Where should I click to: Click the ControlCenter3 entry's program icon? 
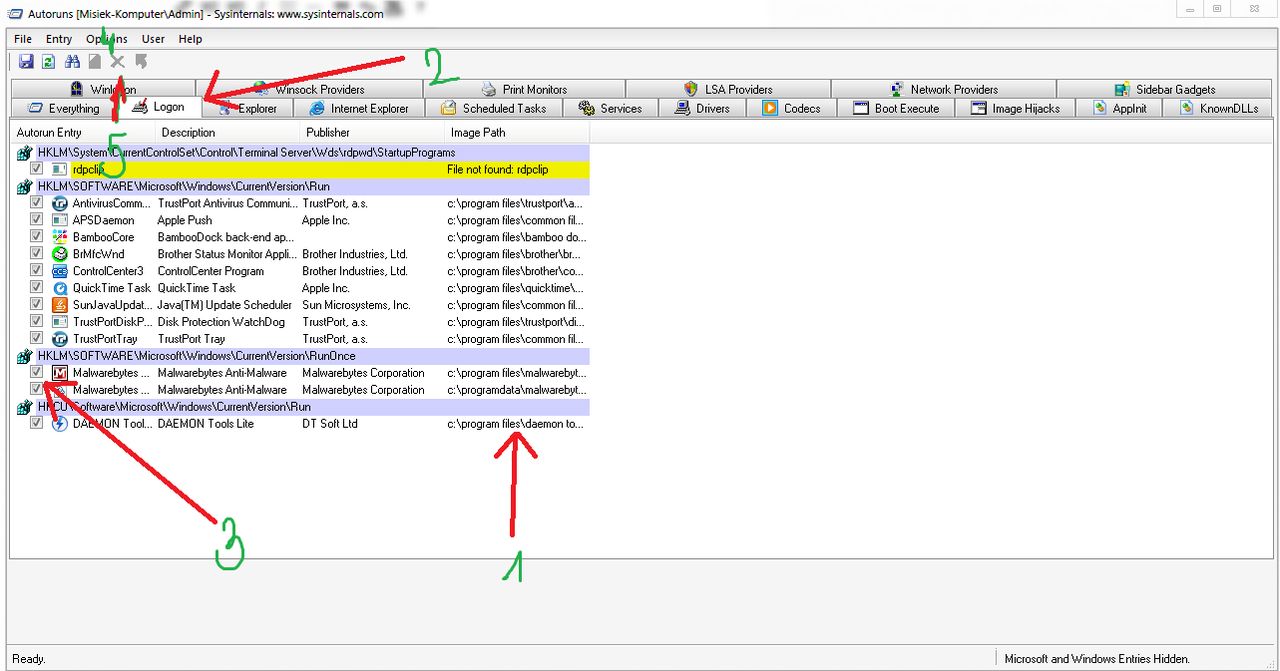click(x=60, y=271)
